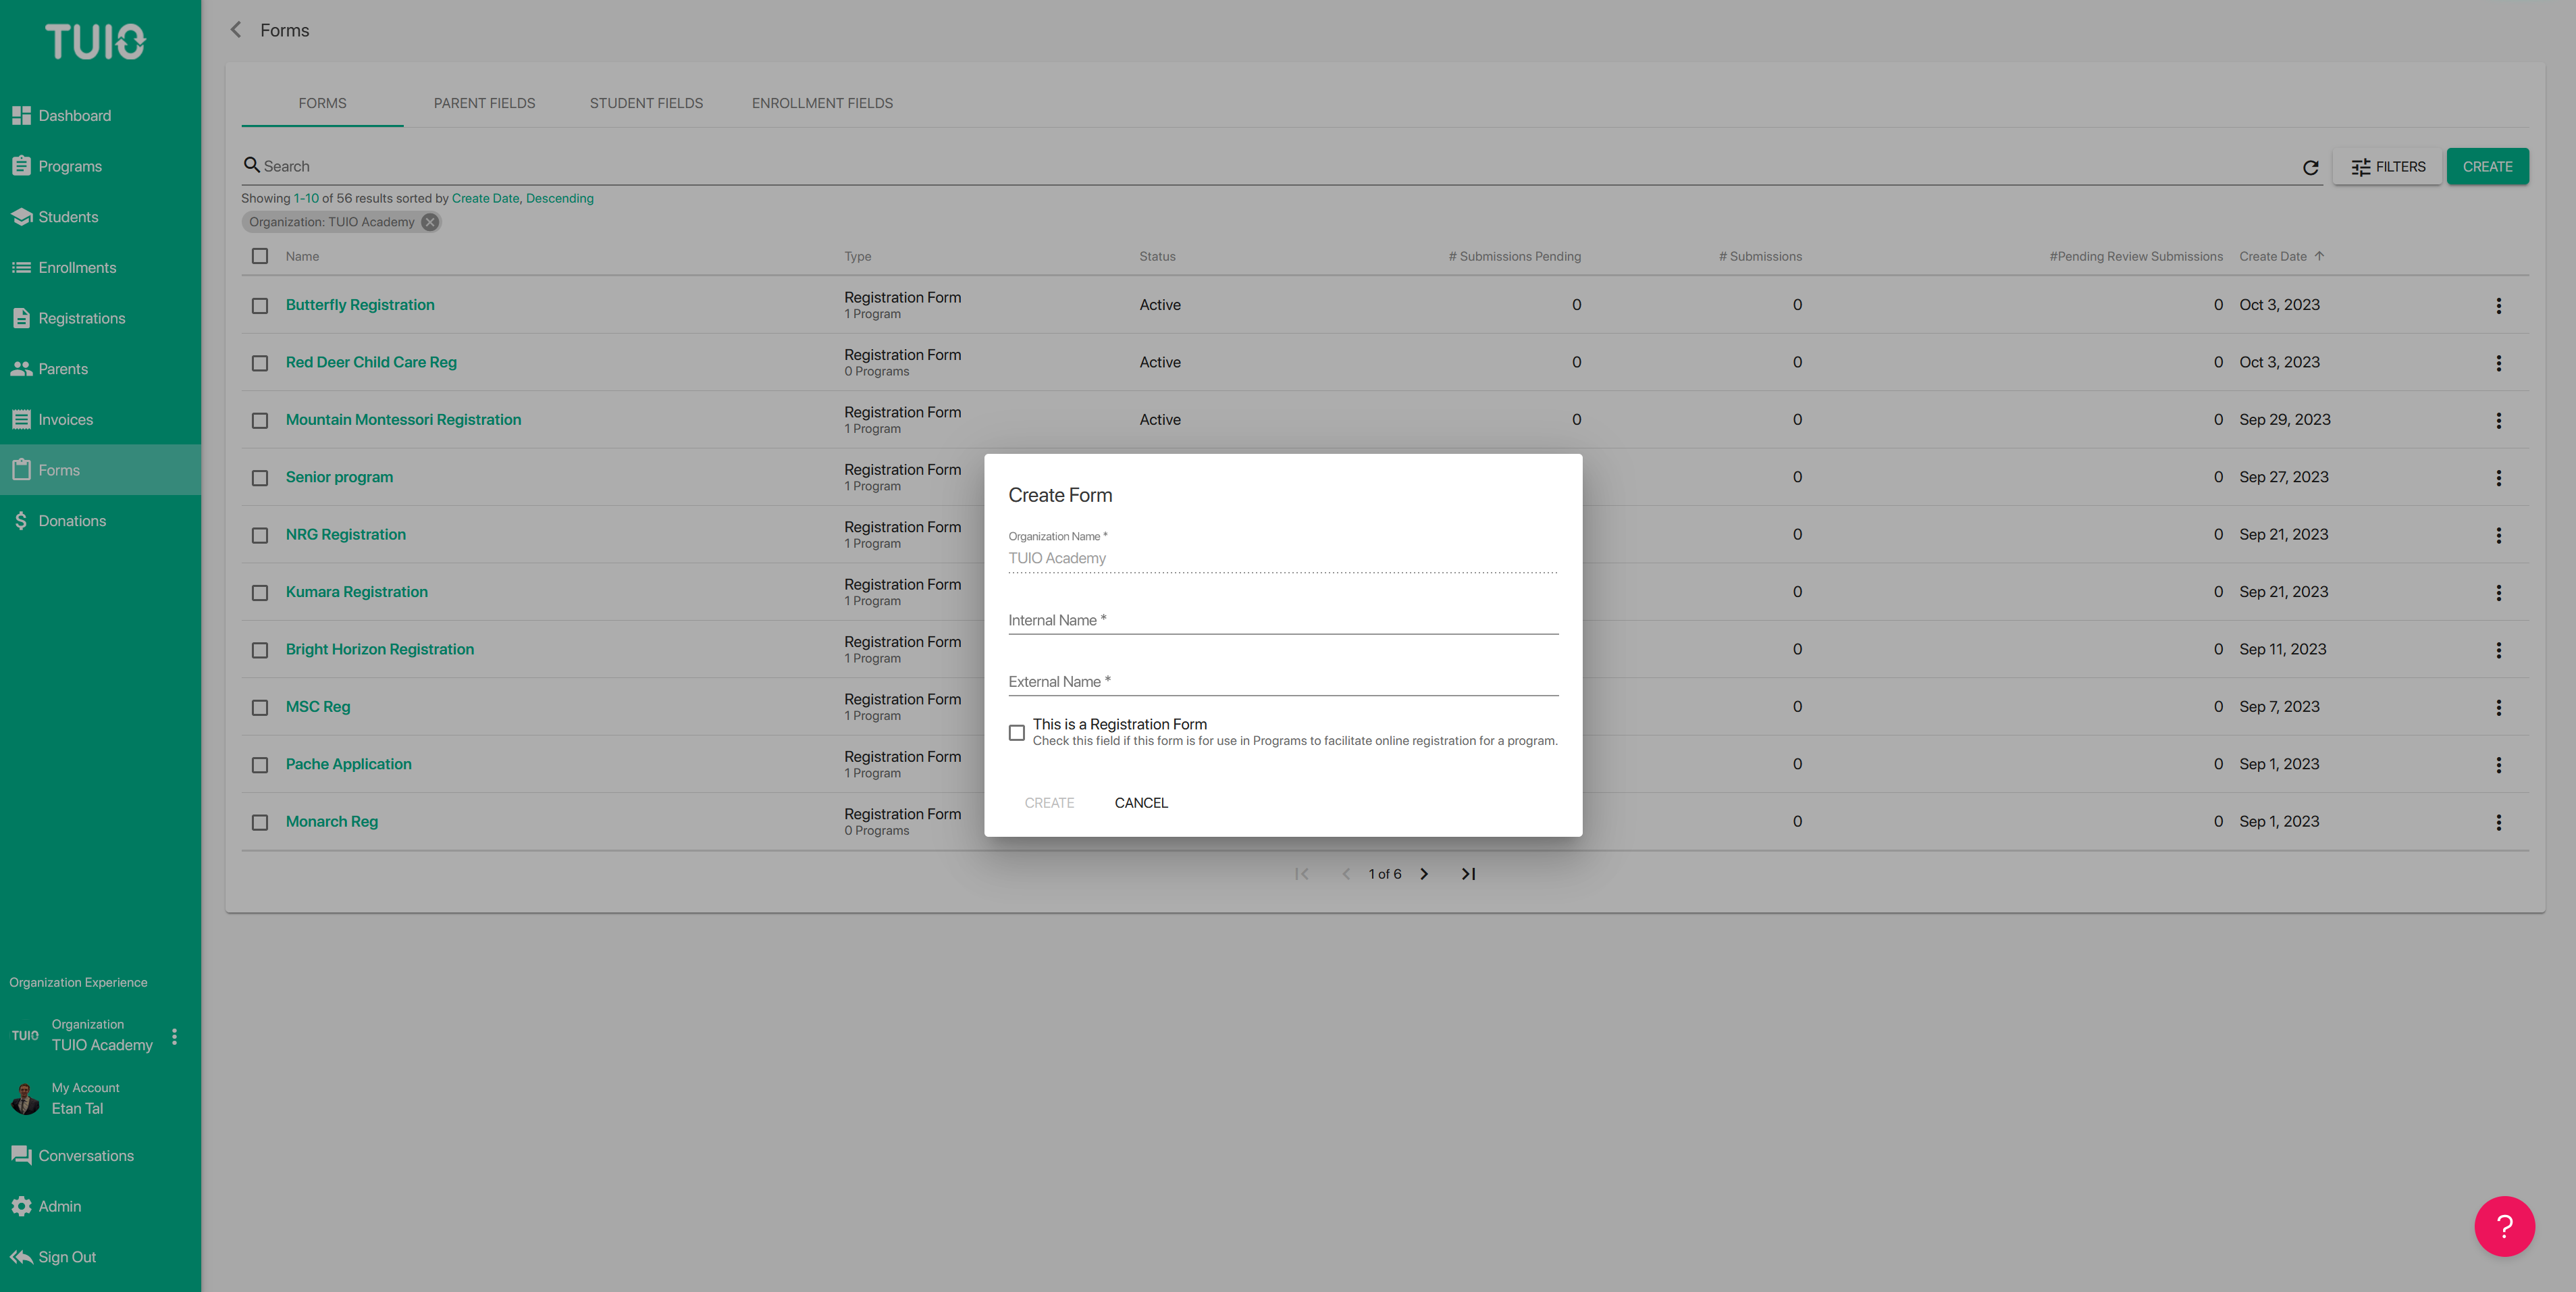The width and height of the screenshot is (2576, 1292).
Task: Select the Red Deer Child Care Reg checkbox
Action: click(x=260, y=363)
